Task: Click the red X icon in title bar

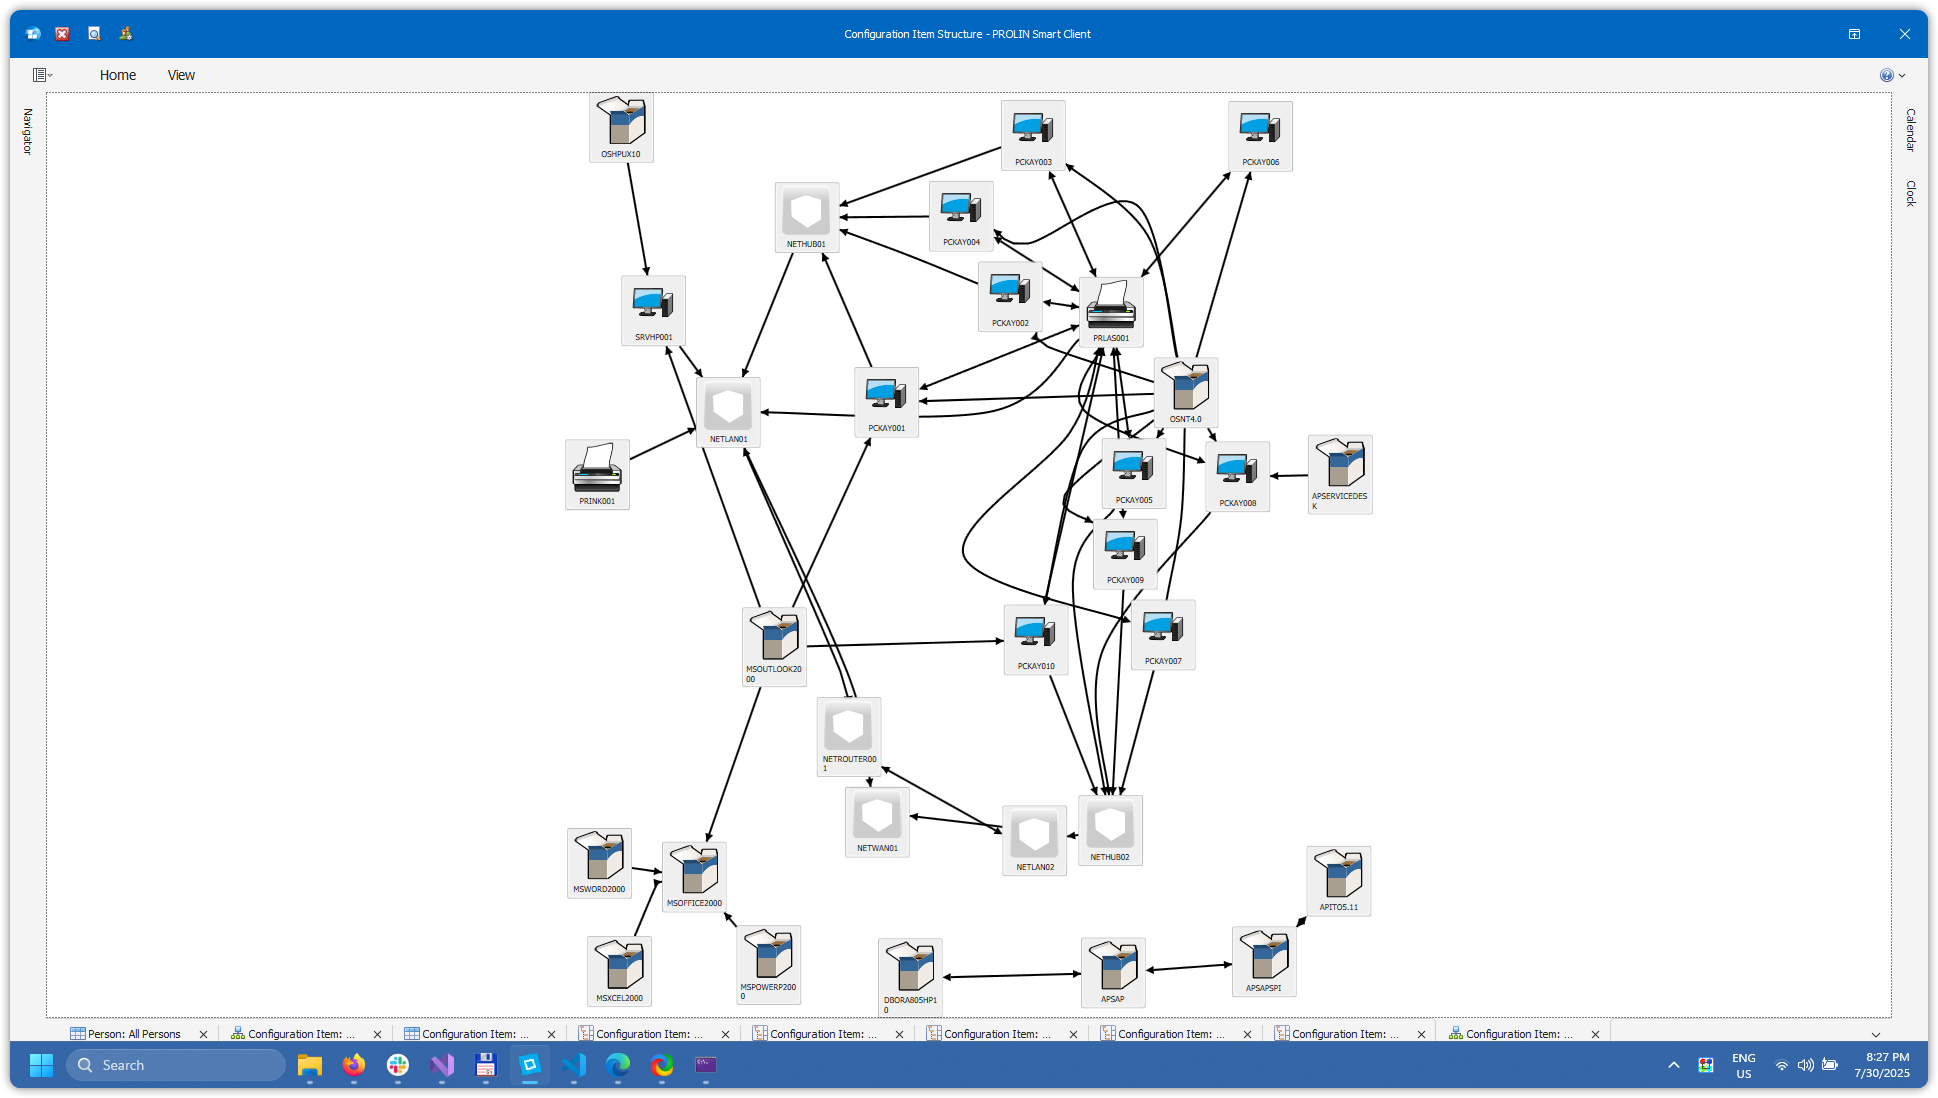Action: (x=62, y=34)
